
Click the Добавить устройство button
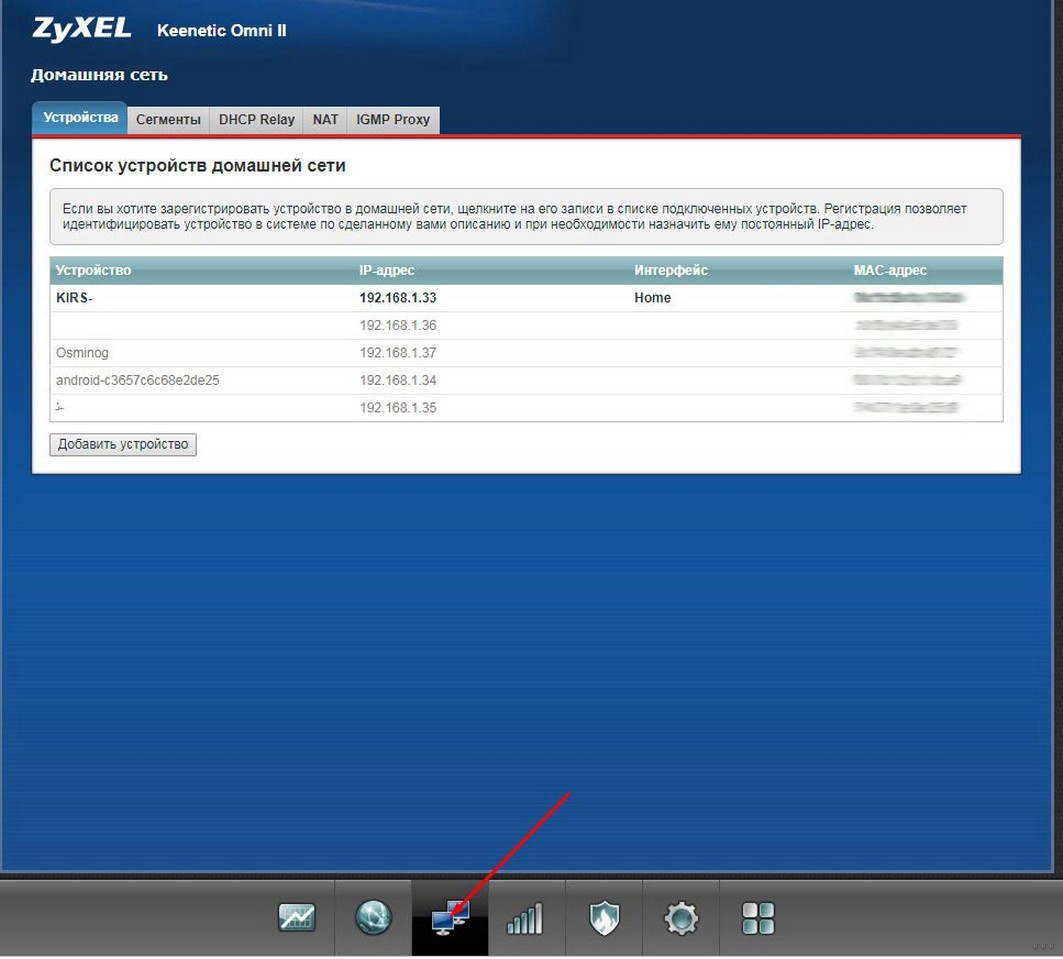123,445
